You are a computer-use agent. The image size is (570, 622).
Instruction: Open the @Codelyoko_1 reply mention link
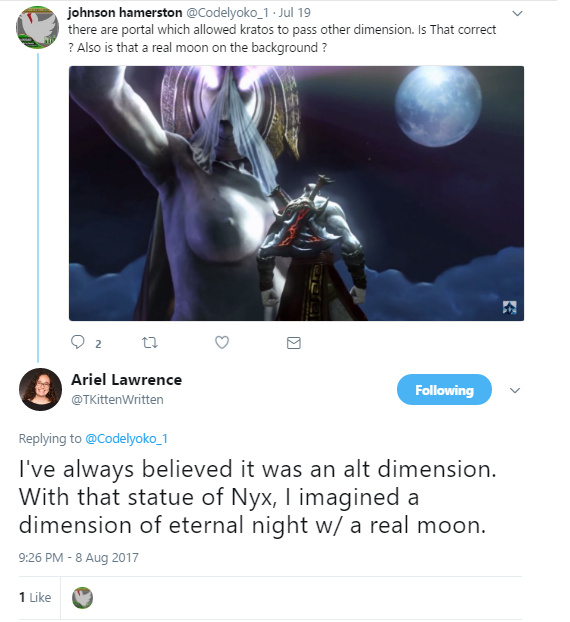coord(127,439)
